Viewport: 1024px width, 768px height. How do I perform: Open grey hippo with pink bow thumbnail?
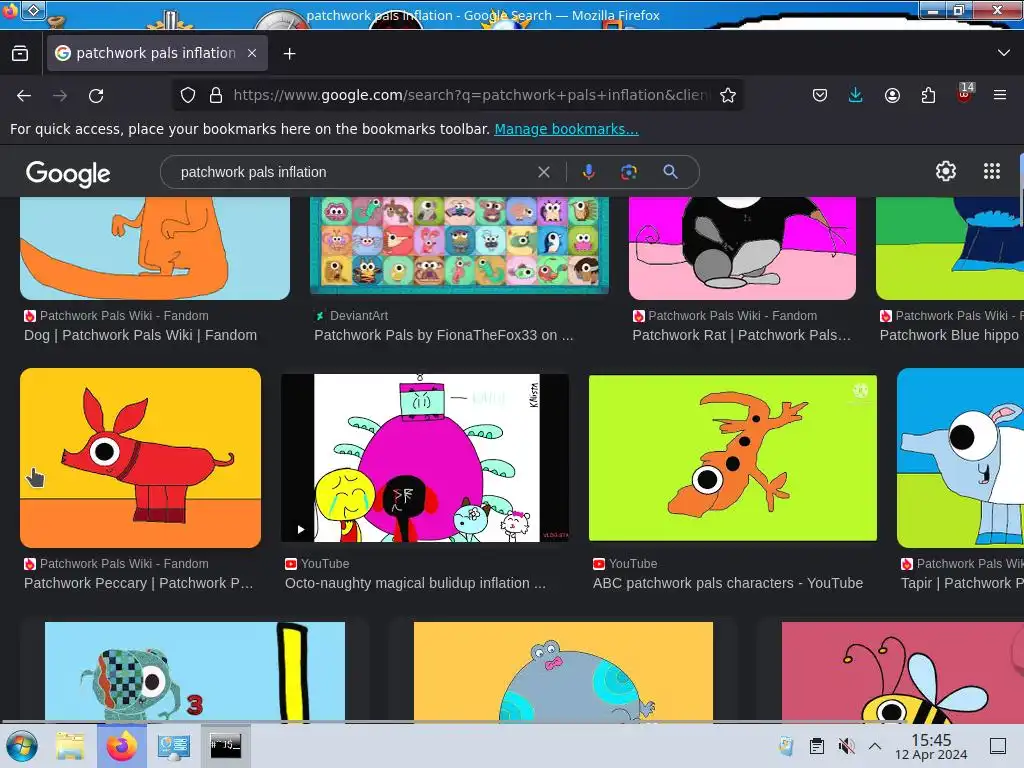pyautogui.click(x=564, y=671)
